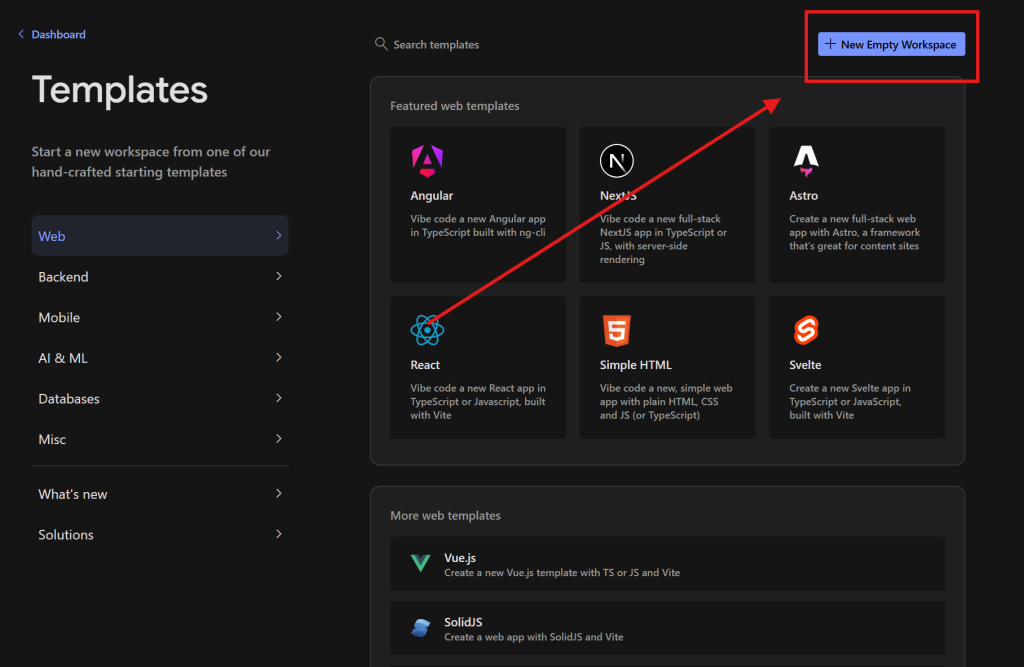Open the Solutions section label
The width and height of the screenshot is (1024, 667).
click(66, 534)
